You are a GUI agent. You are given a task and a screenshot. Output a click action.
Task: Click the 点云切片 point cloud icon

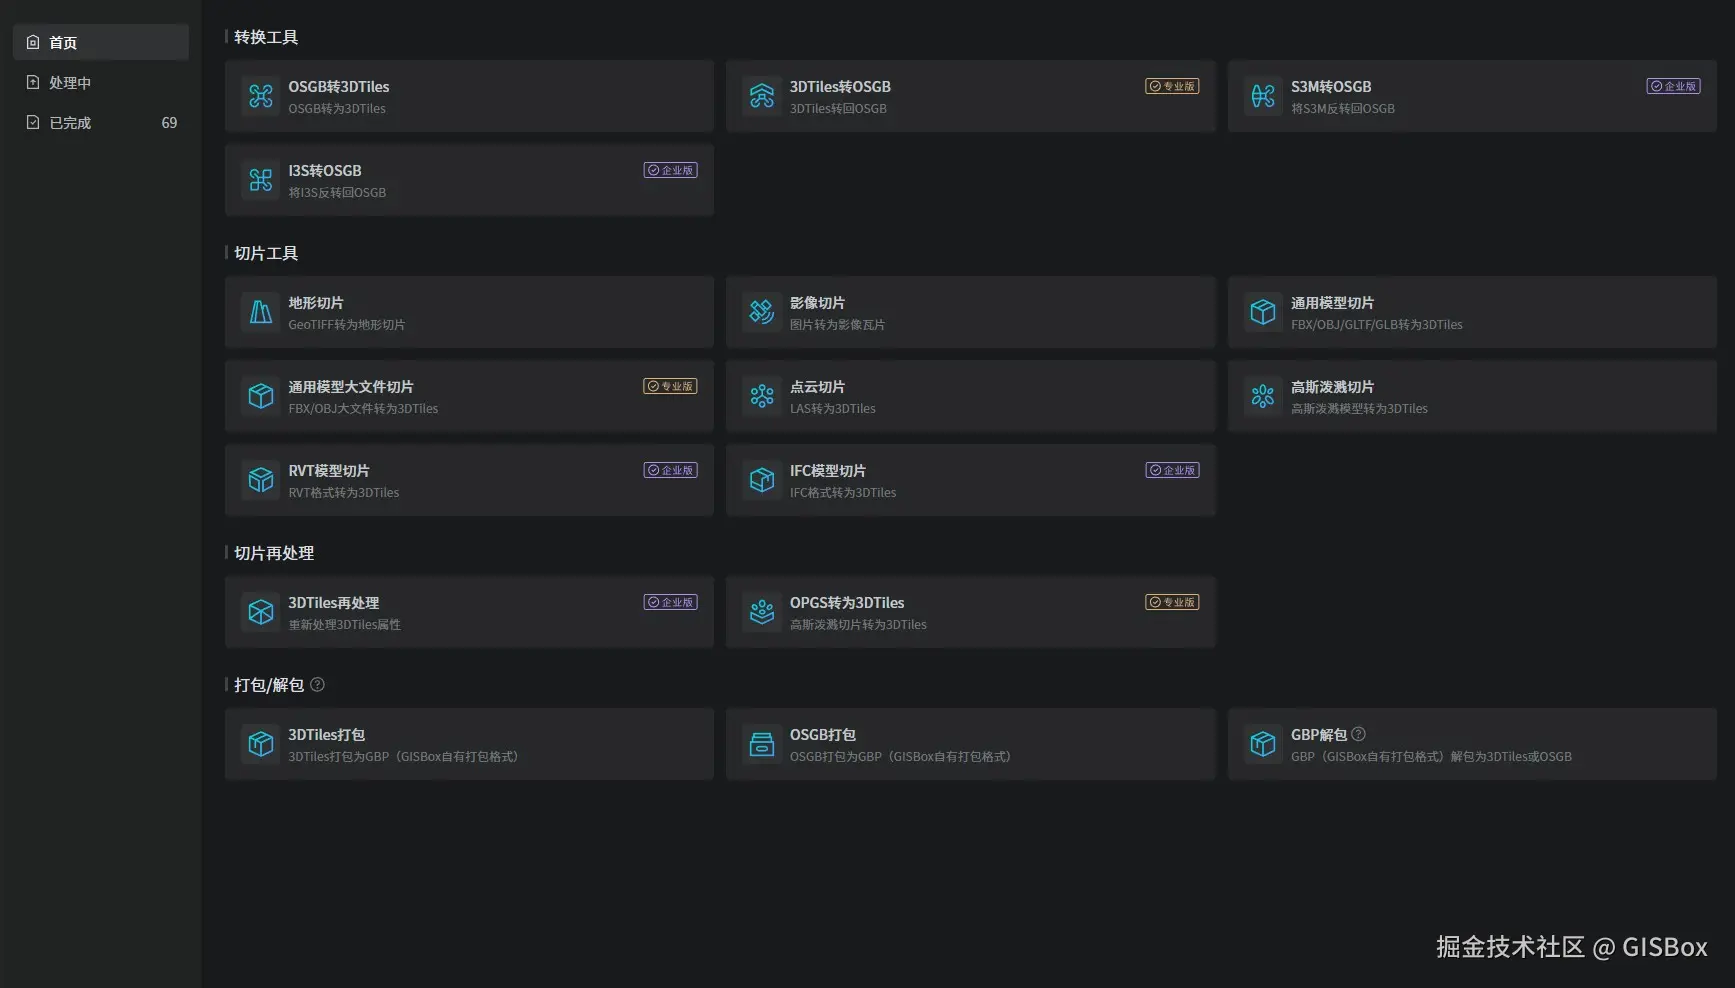pyautogui.click(x=762, y=396)
